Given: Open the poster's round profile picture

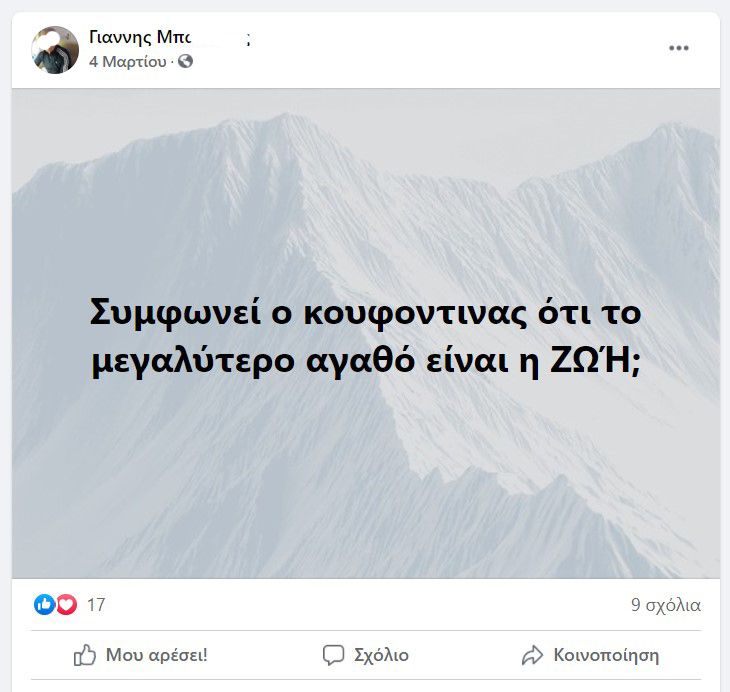Looking at the screenshot, I should pyautogui.click(x=55, y=50).
